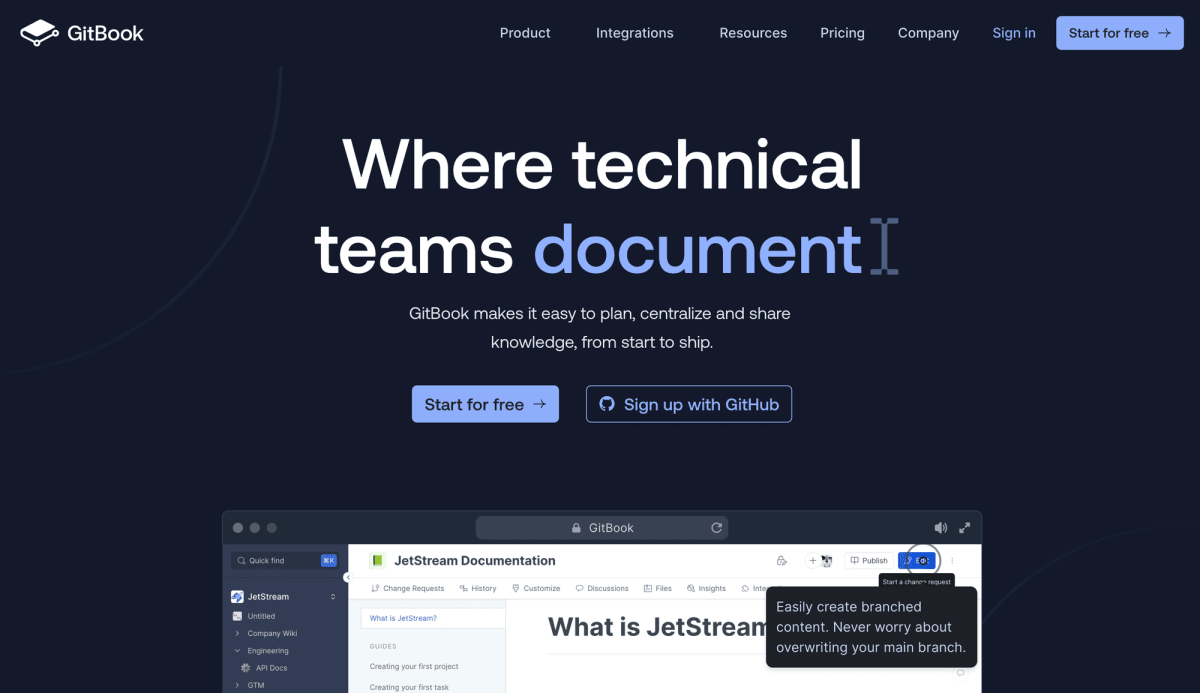Select 'What is JetStream?' page in list
Screen dimensions: 1200x693
coord(403,618)
